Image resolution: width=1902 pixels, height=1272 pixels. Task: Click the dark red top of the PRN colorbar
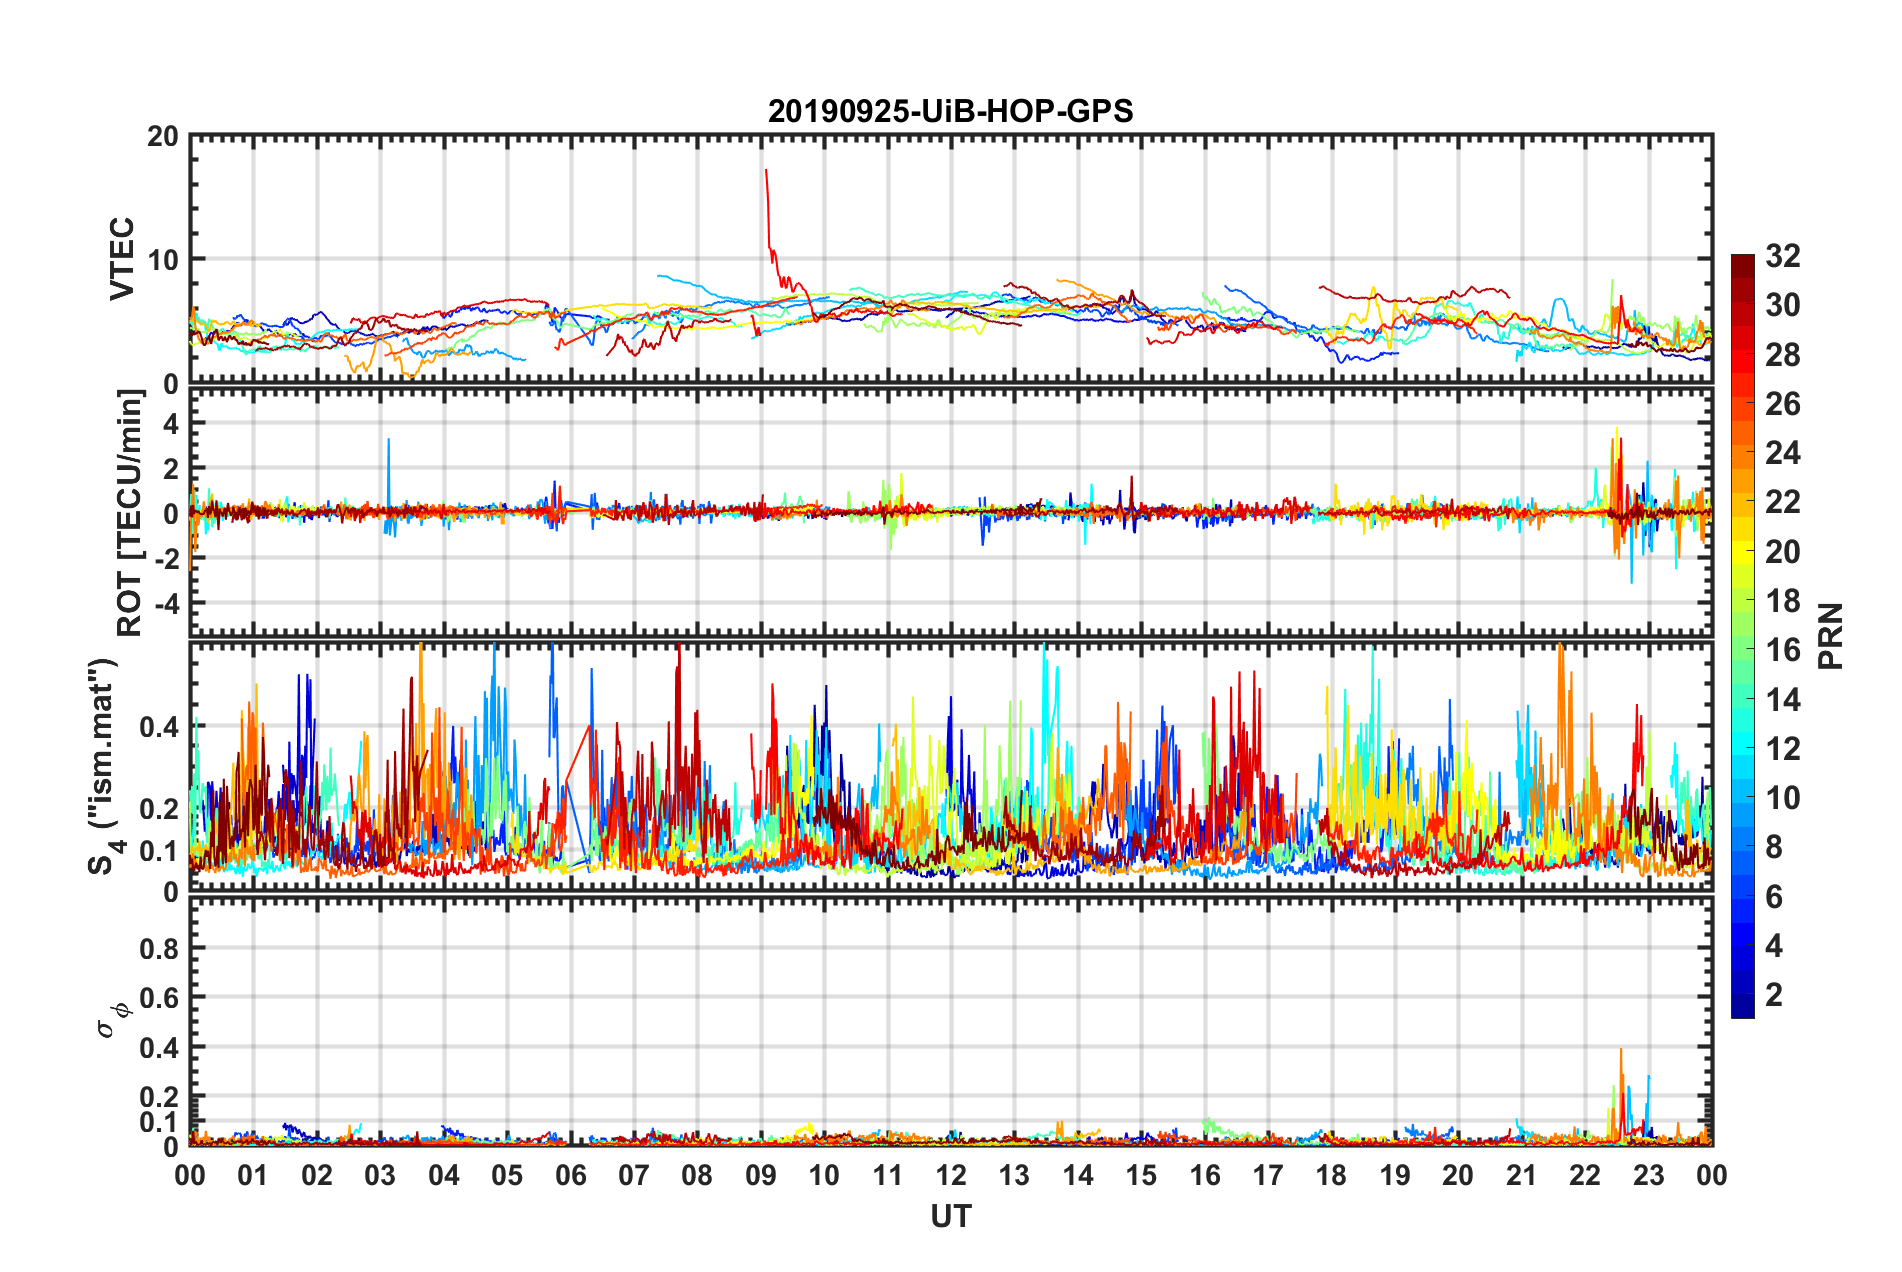point(1742,260)
